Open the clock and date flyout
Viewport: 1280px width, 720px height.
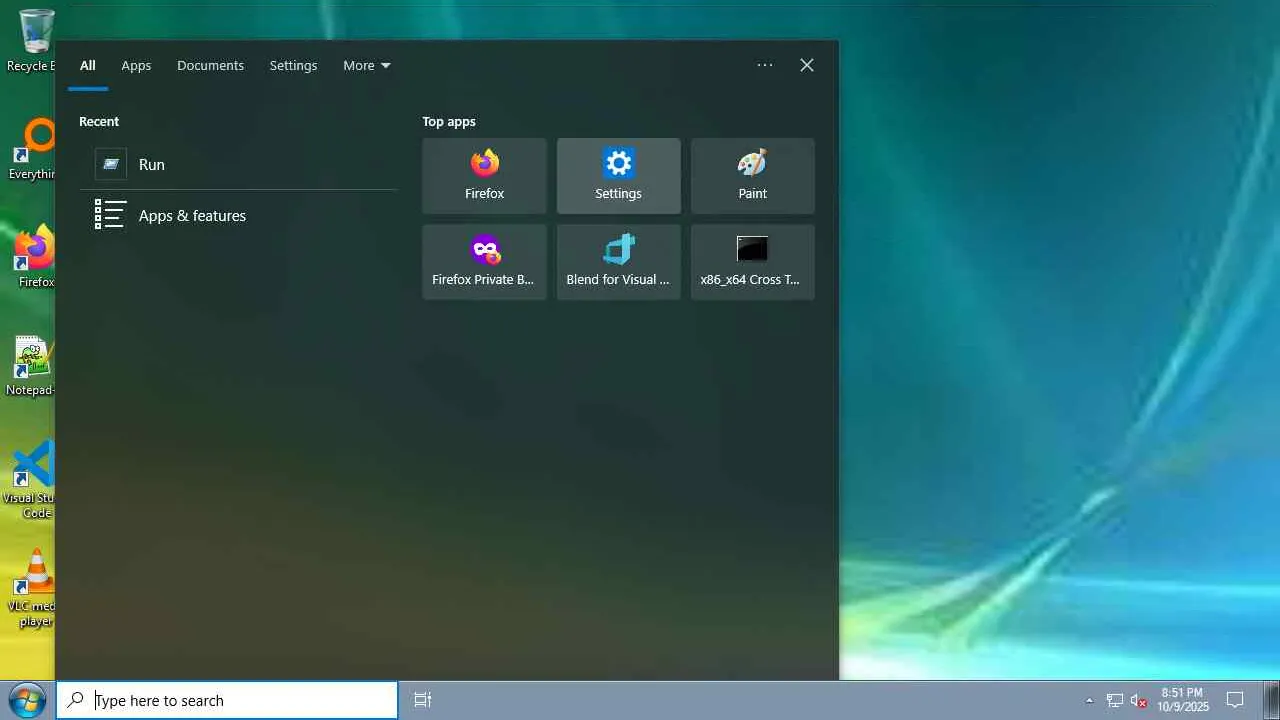tap(1183, 700)
